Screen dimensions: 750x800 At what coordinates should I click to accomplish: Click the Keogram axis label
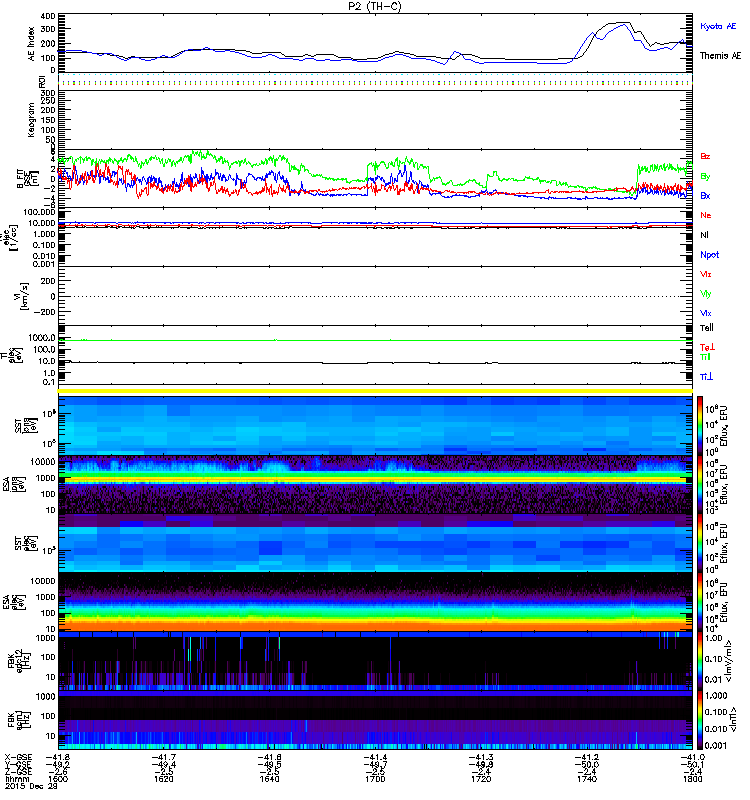coord(32,120)
